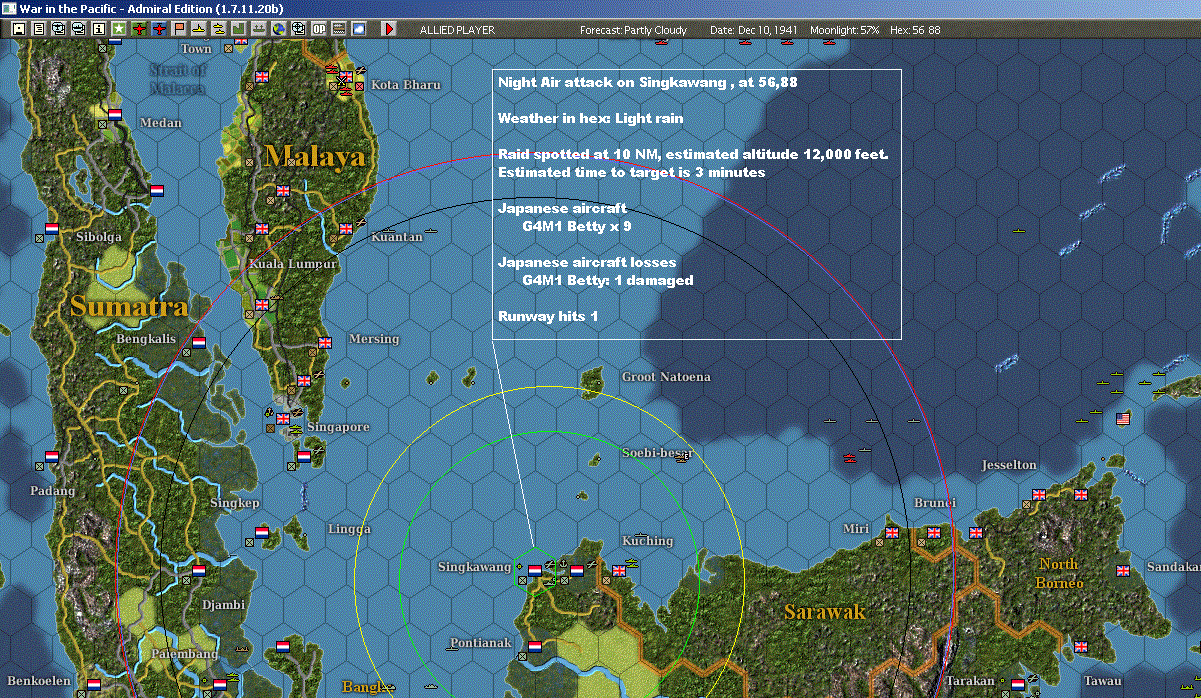Click the Dutch flag above Medan
Screen dimensions: 1201x698
[x=115, y=114]
